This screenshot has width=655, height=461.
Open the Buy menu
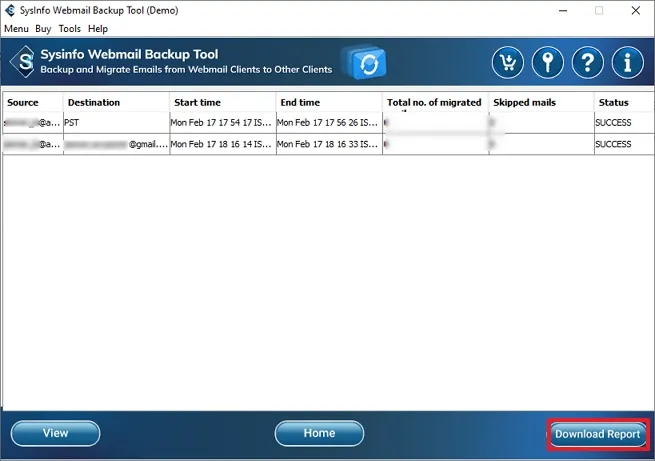[x=43, y=29]
